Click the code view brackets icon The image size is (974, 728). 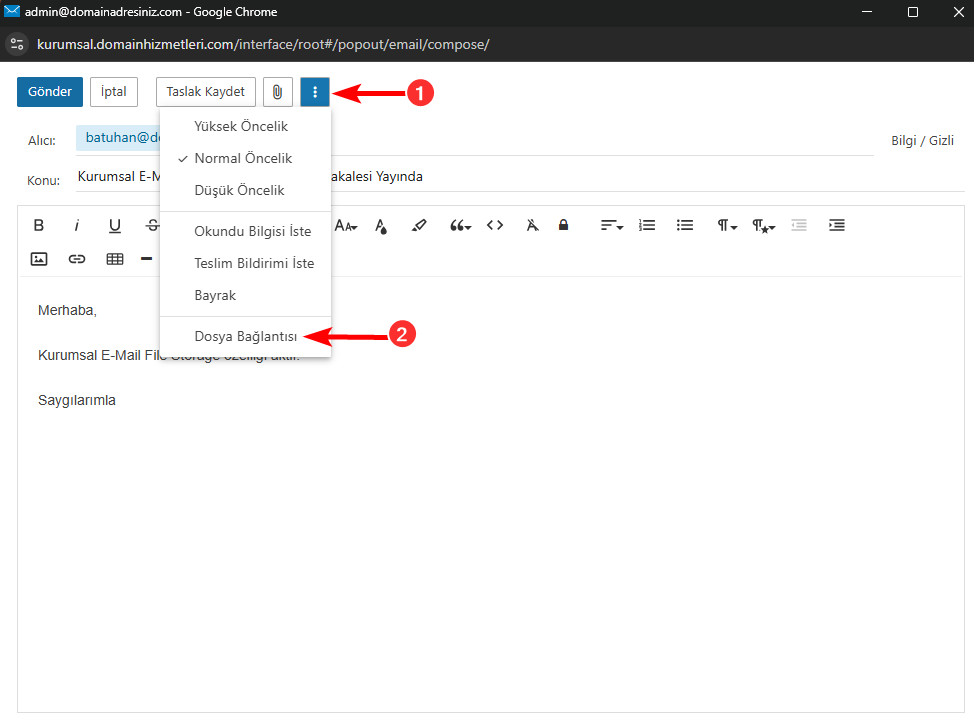coord(495,225)
